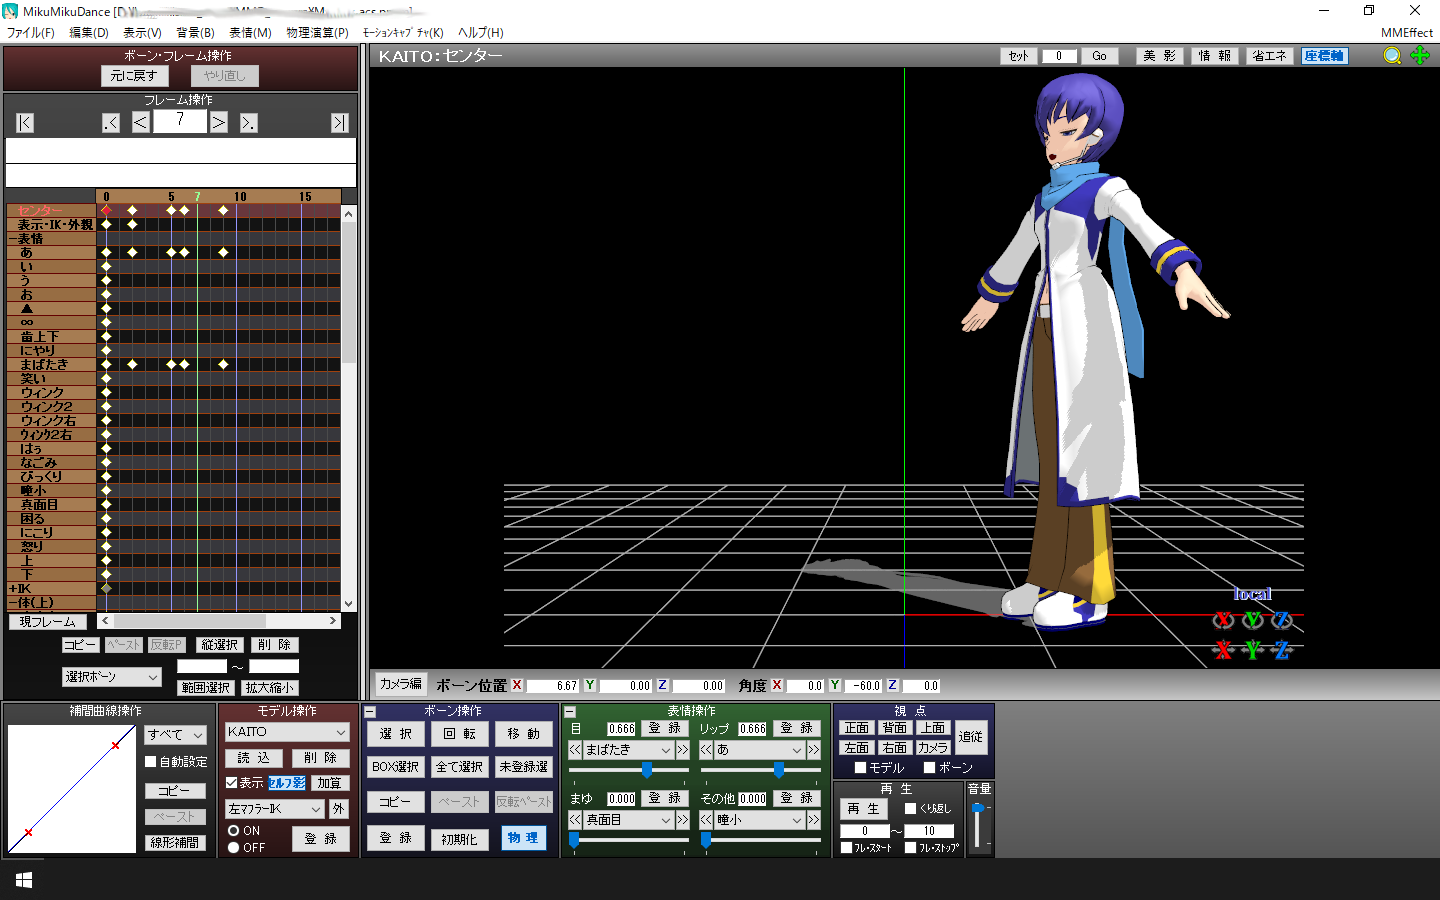Viewport: 1440px width, 900px height.
Task: Open the KAITO model dropdown
Action: [x=287, y=732]
